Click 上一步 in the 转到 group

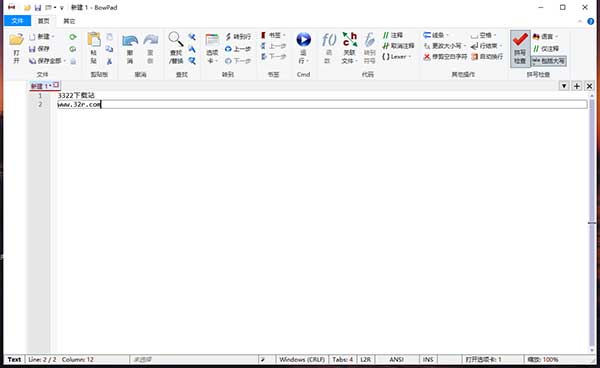click(x=238, y=49)
